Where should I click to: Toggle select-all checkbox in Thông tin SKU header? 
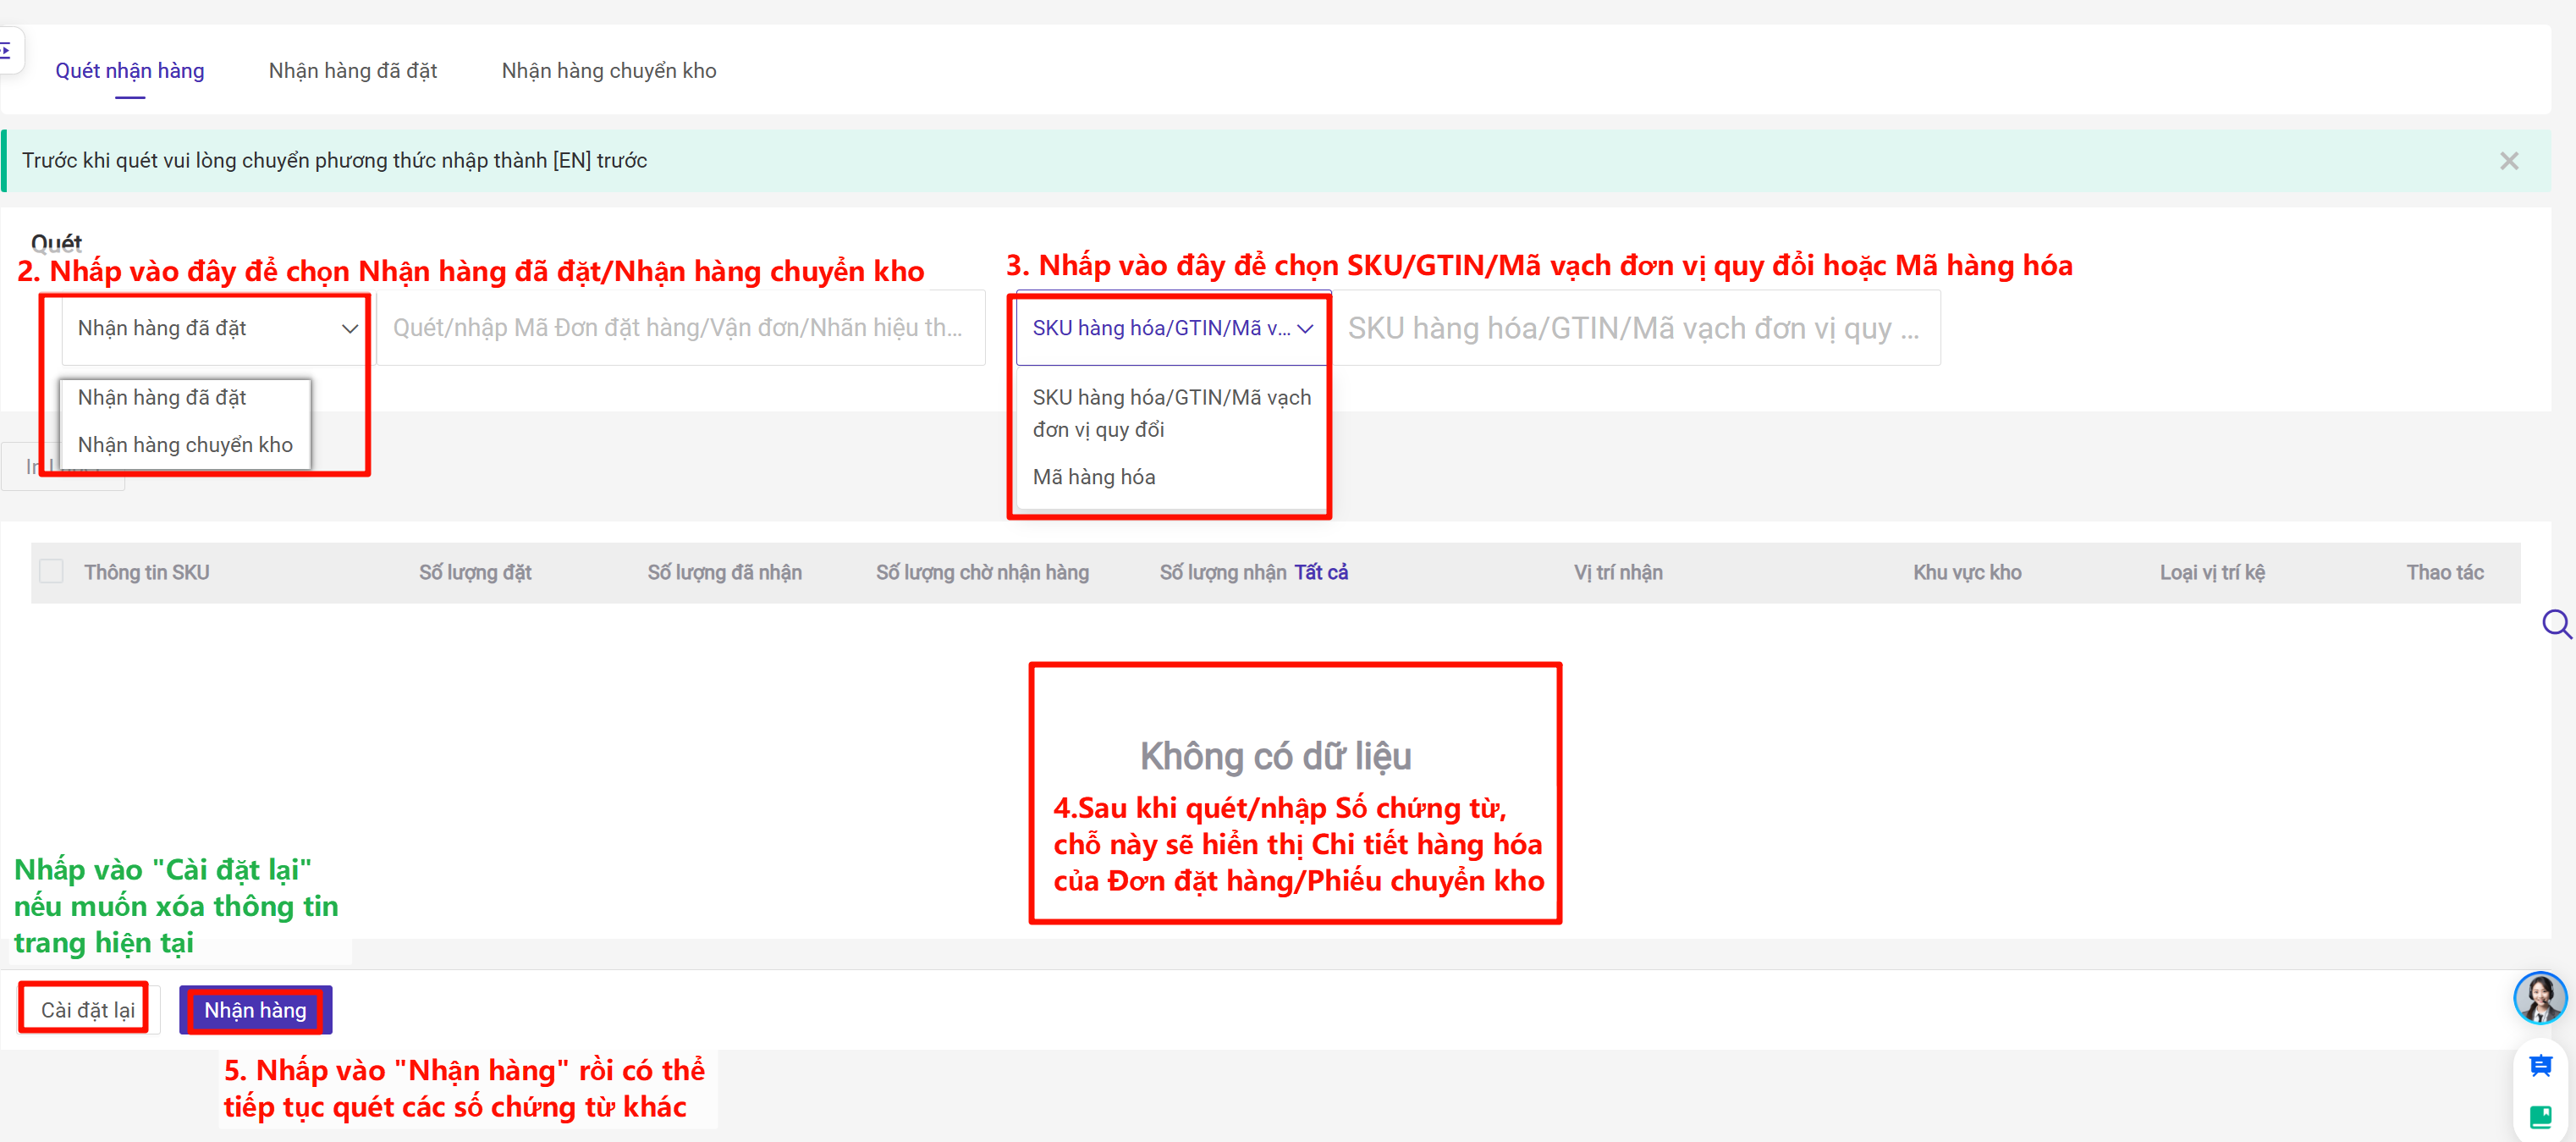pyautogui.click(x=51, y=572)
